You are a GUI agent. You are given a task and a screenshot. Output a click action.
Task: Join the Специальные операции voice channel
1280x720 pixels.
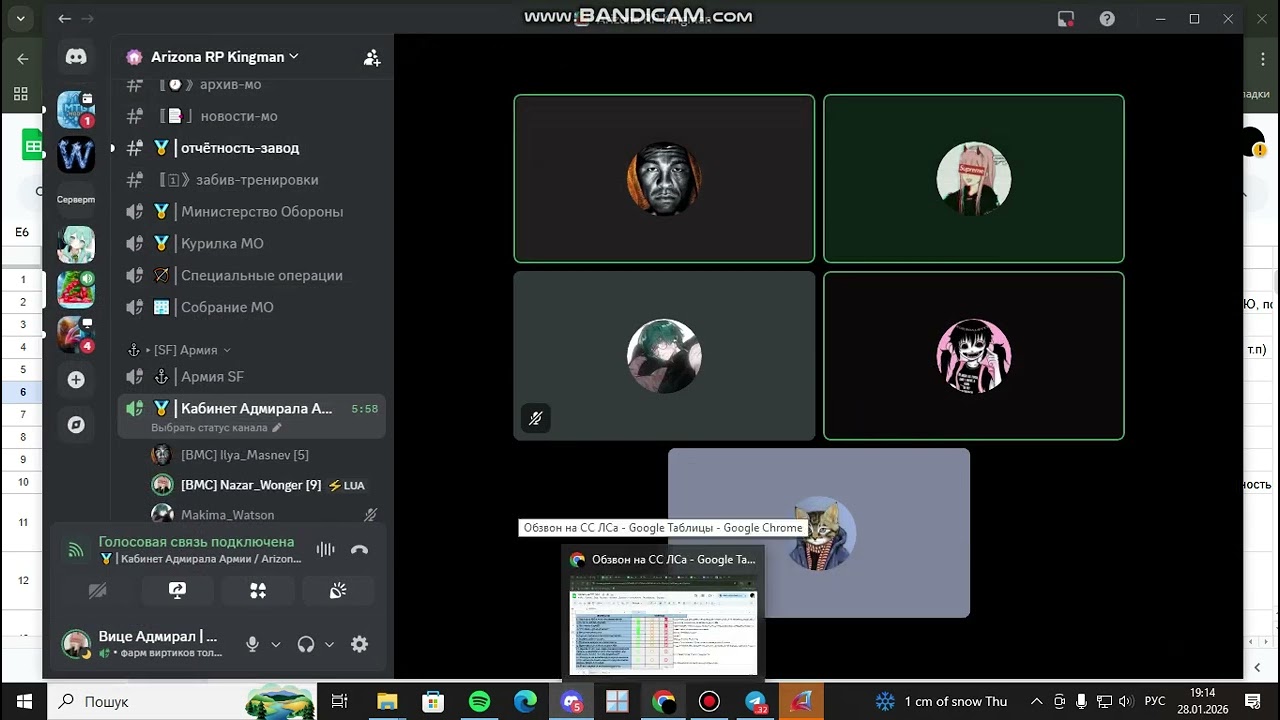(251, 276)
